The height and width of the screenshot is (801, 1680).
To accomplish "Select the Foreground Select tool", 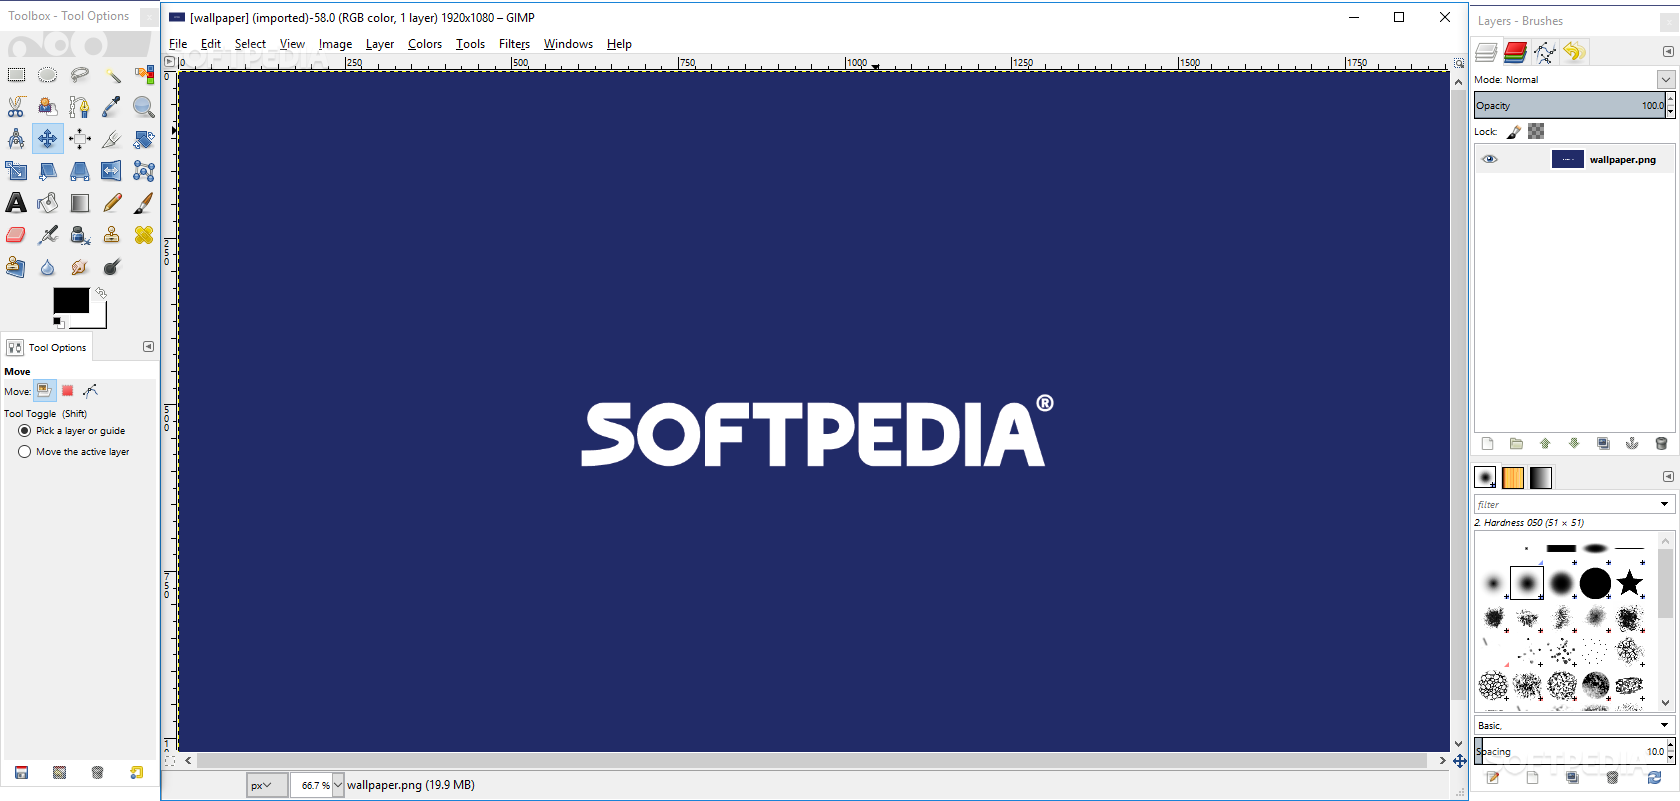I will click(48, 107).
